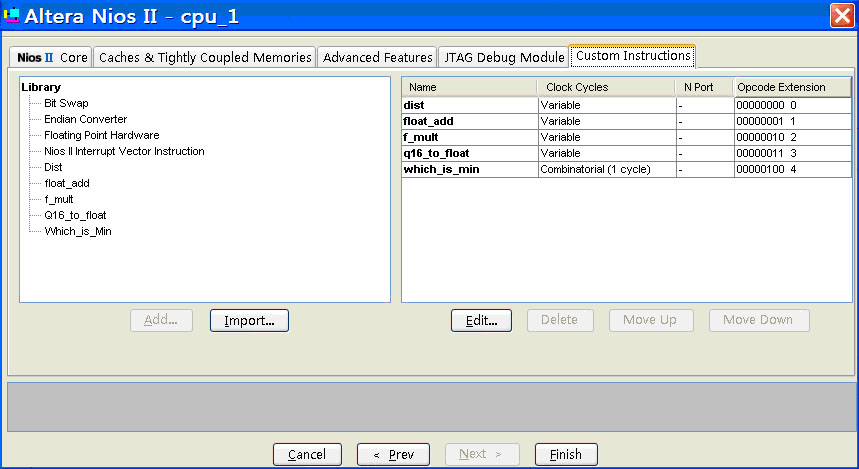Click the Import... button
The image size is (859, 469).
tap(249, 321)
